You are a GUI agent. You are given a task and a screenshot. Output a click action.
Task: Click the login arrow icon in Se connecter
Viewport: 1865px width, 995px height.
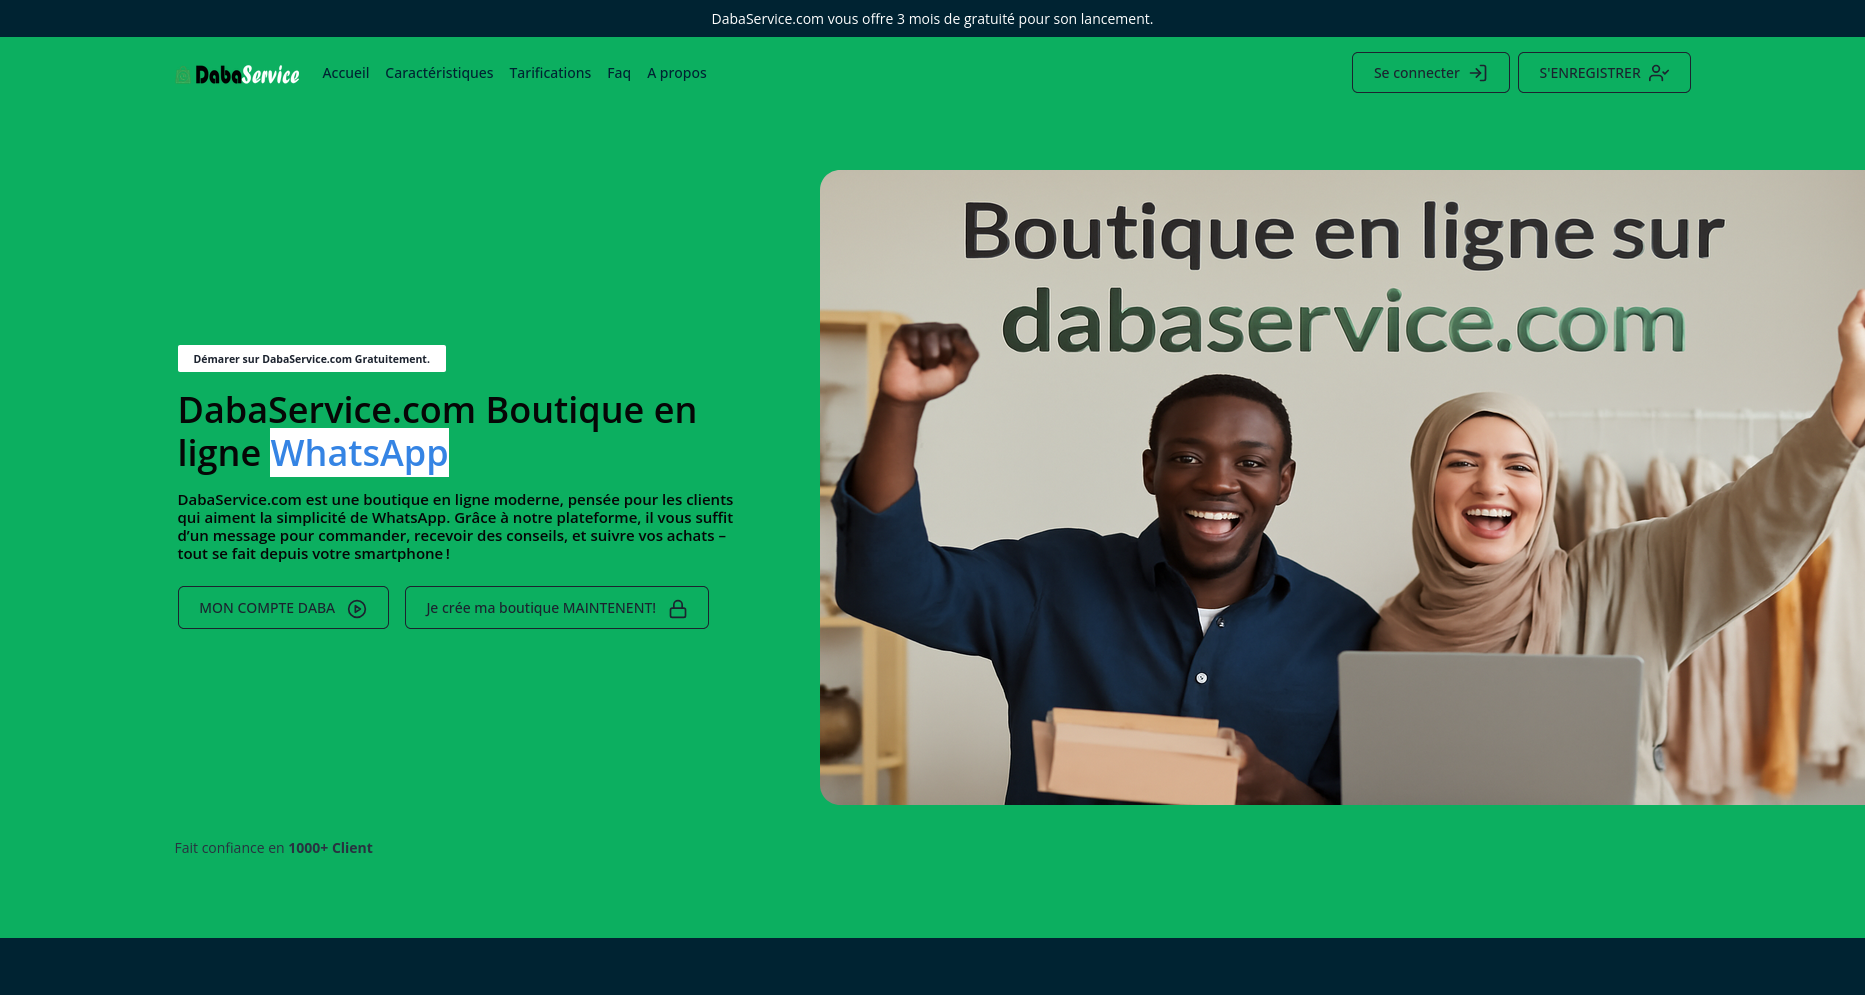(1478, 73)
